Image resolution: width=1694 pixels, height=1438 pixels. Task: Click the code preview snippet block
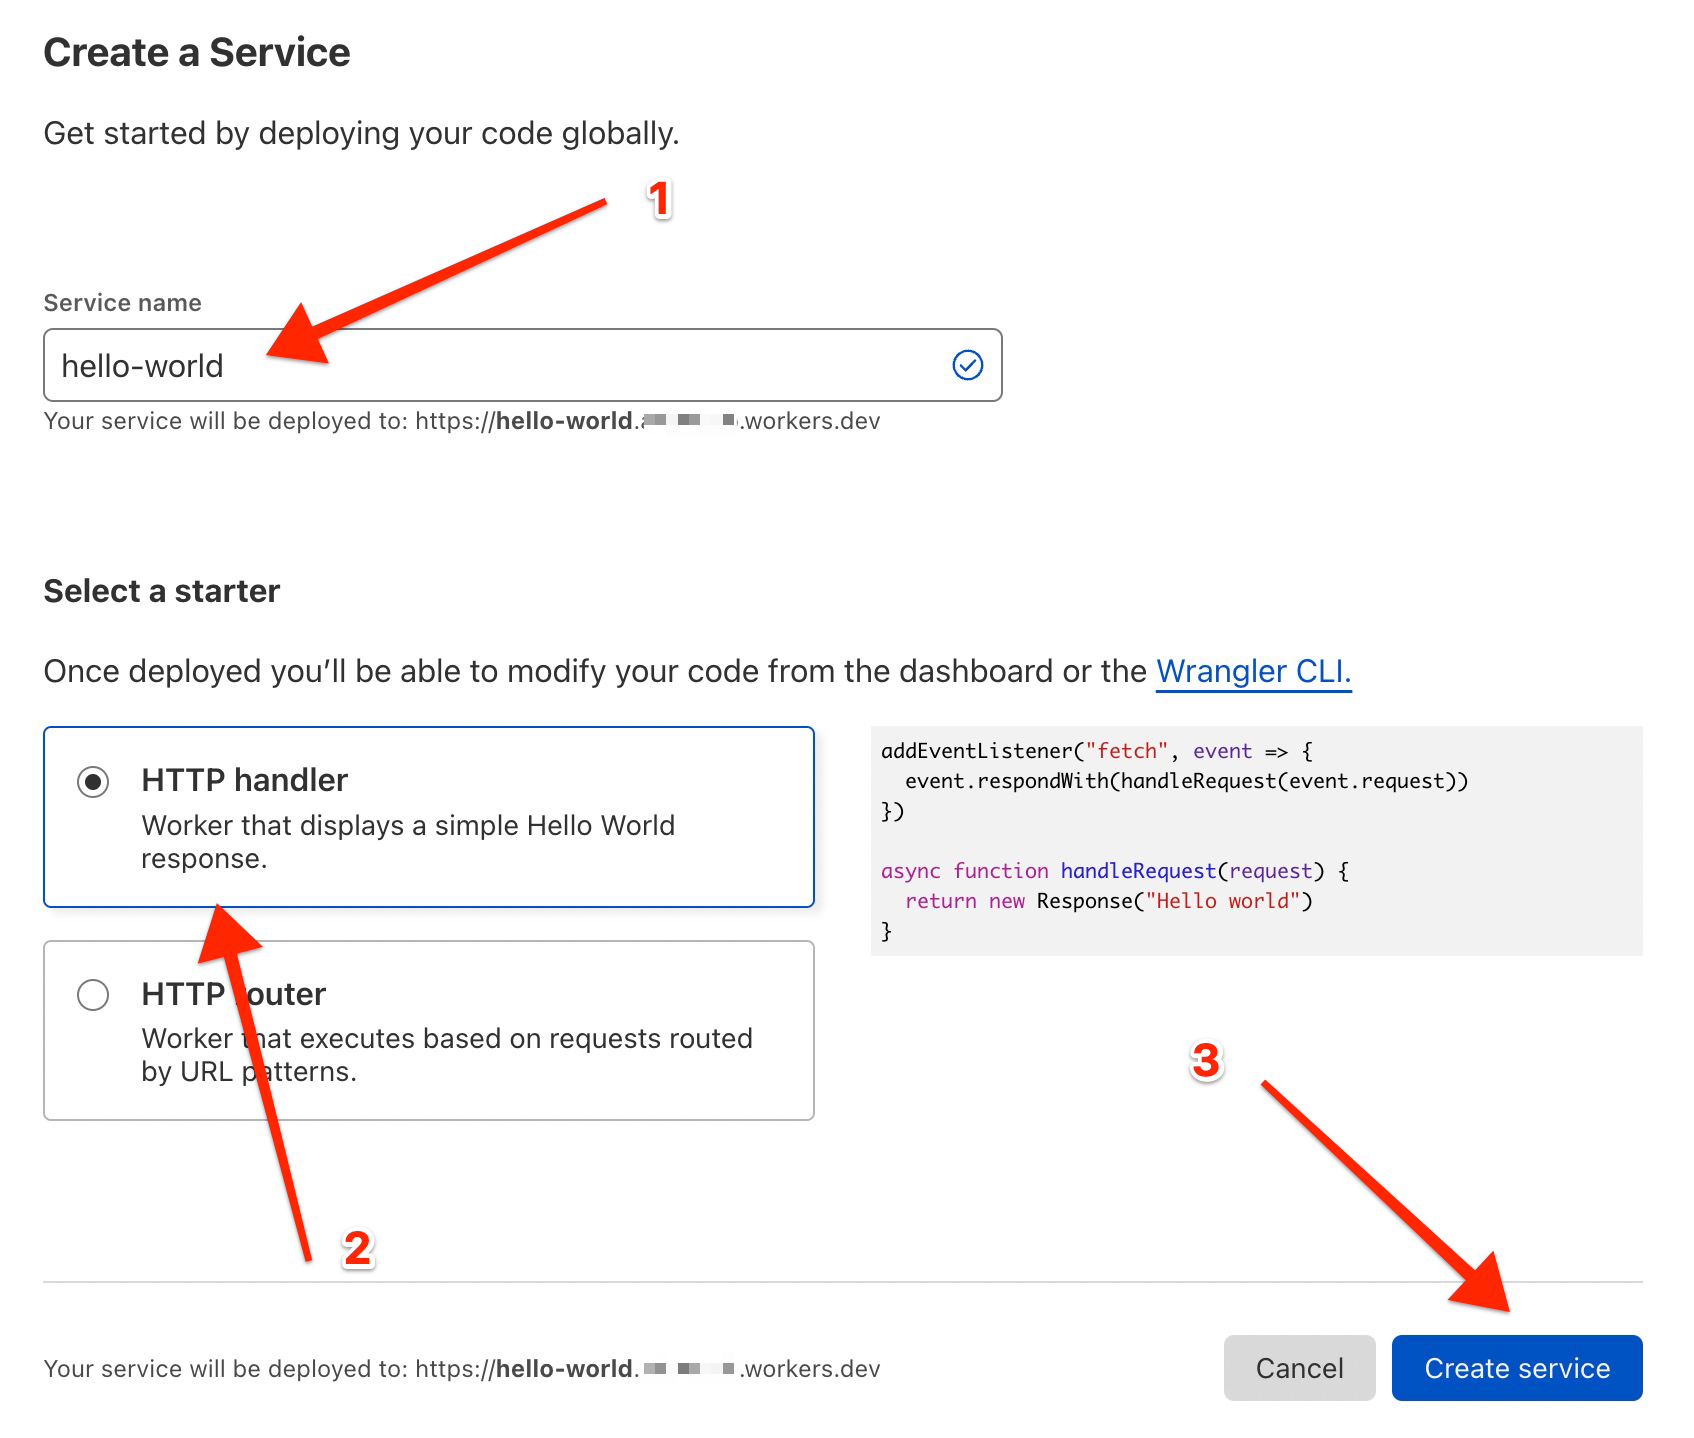point(1255,840)
